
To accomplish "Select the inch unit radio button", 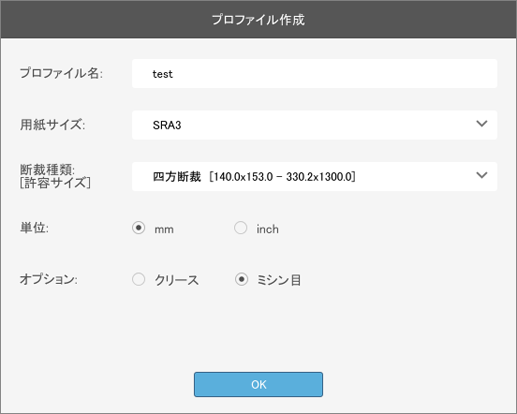I will [x=240, y=228].
